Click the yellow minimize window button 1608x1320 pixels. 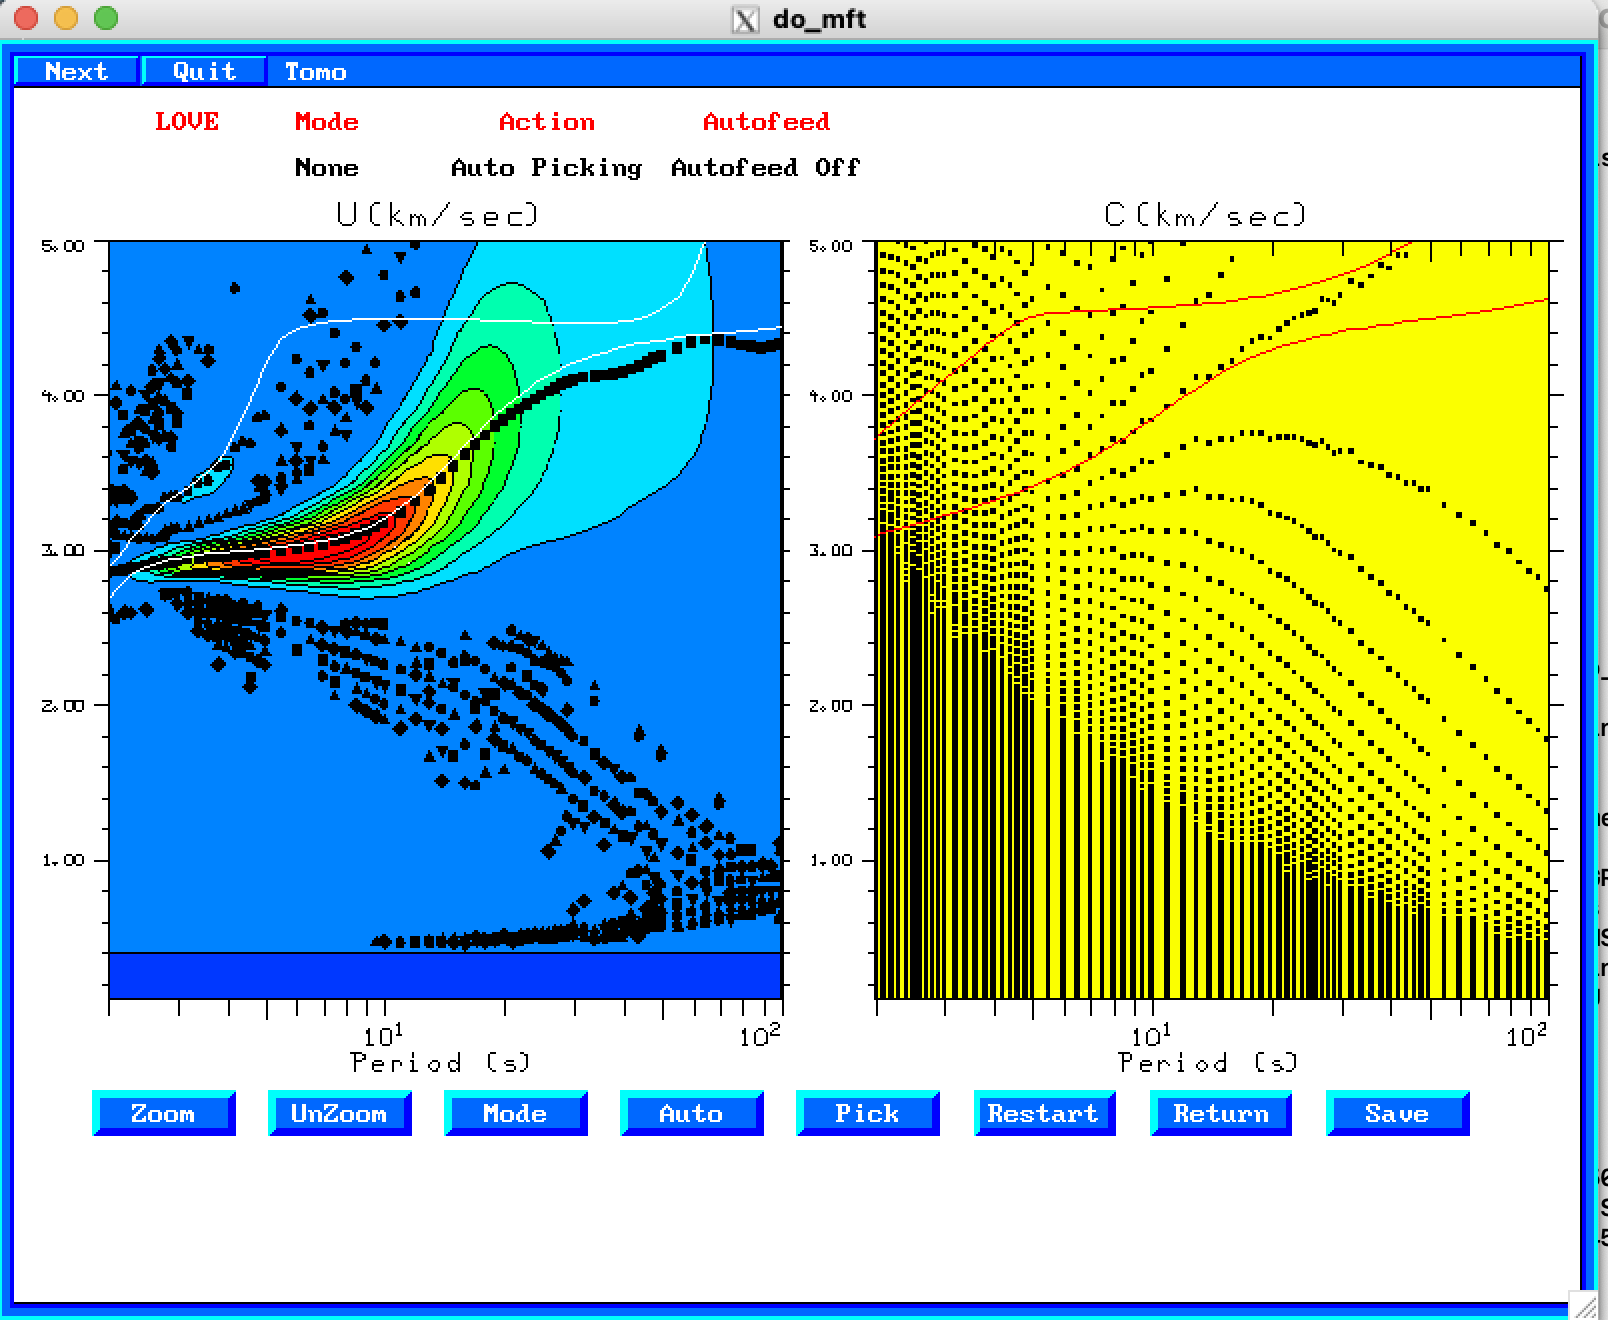[x=65, y=18]
